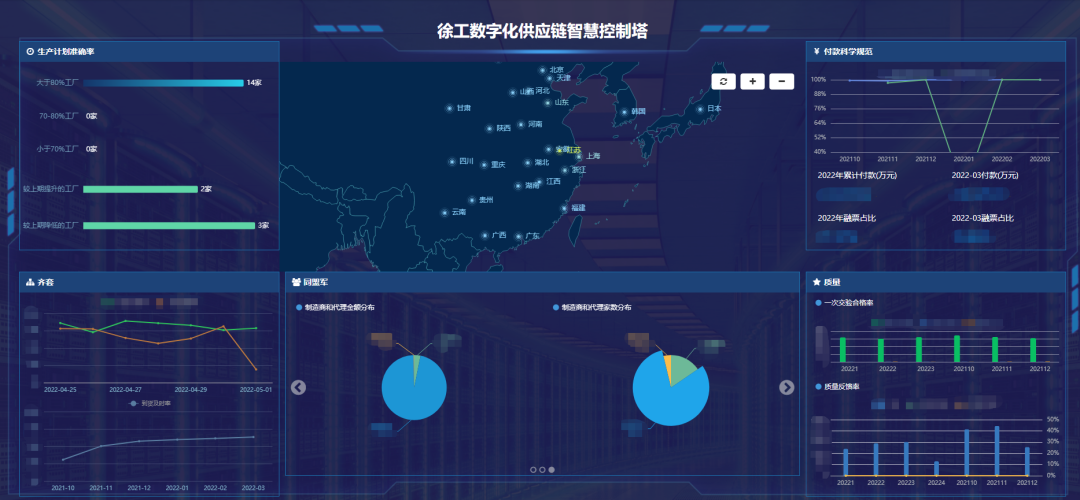The height and width of the screenshot is (500, 1080).
Task: Click the map refresh button
Action: [723, 81]
